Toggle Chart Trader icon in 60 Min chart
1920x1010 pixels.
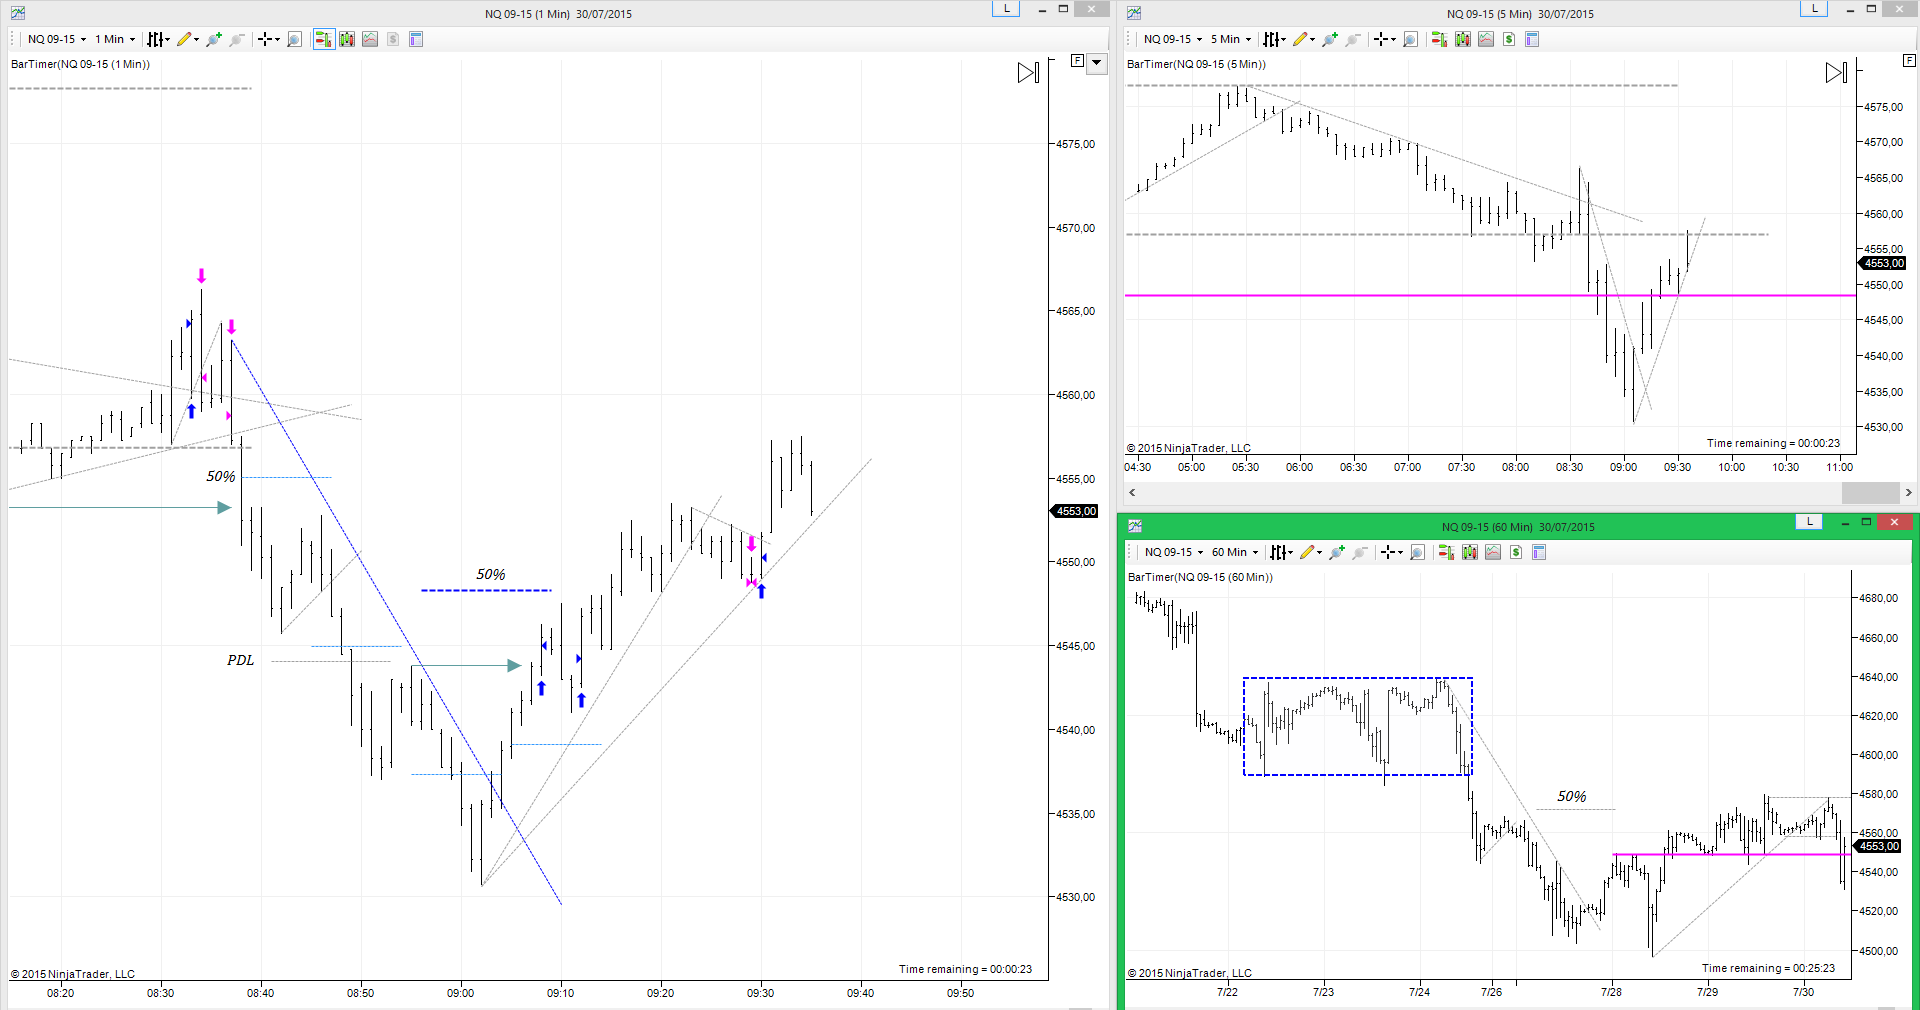[x=1446, y=552]
